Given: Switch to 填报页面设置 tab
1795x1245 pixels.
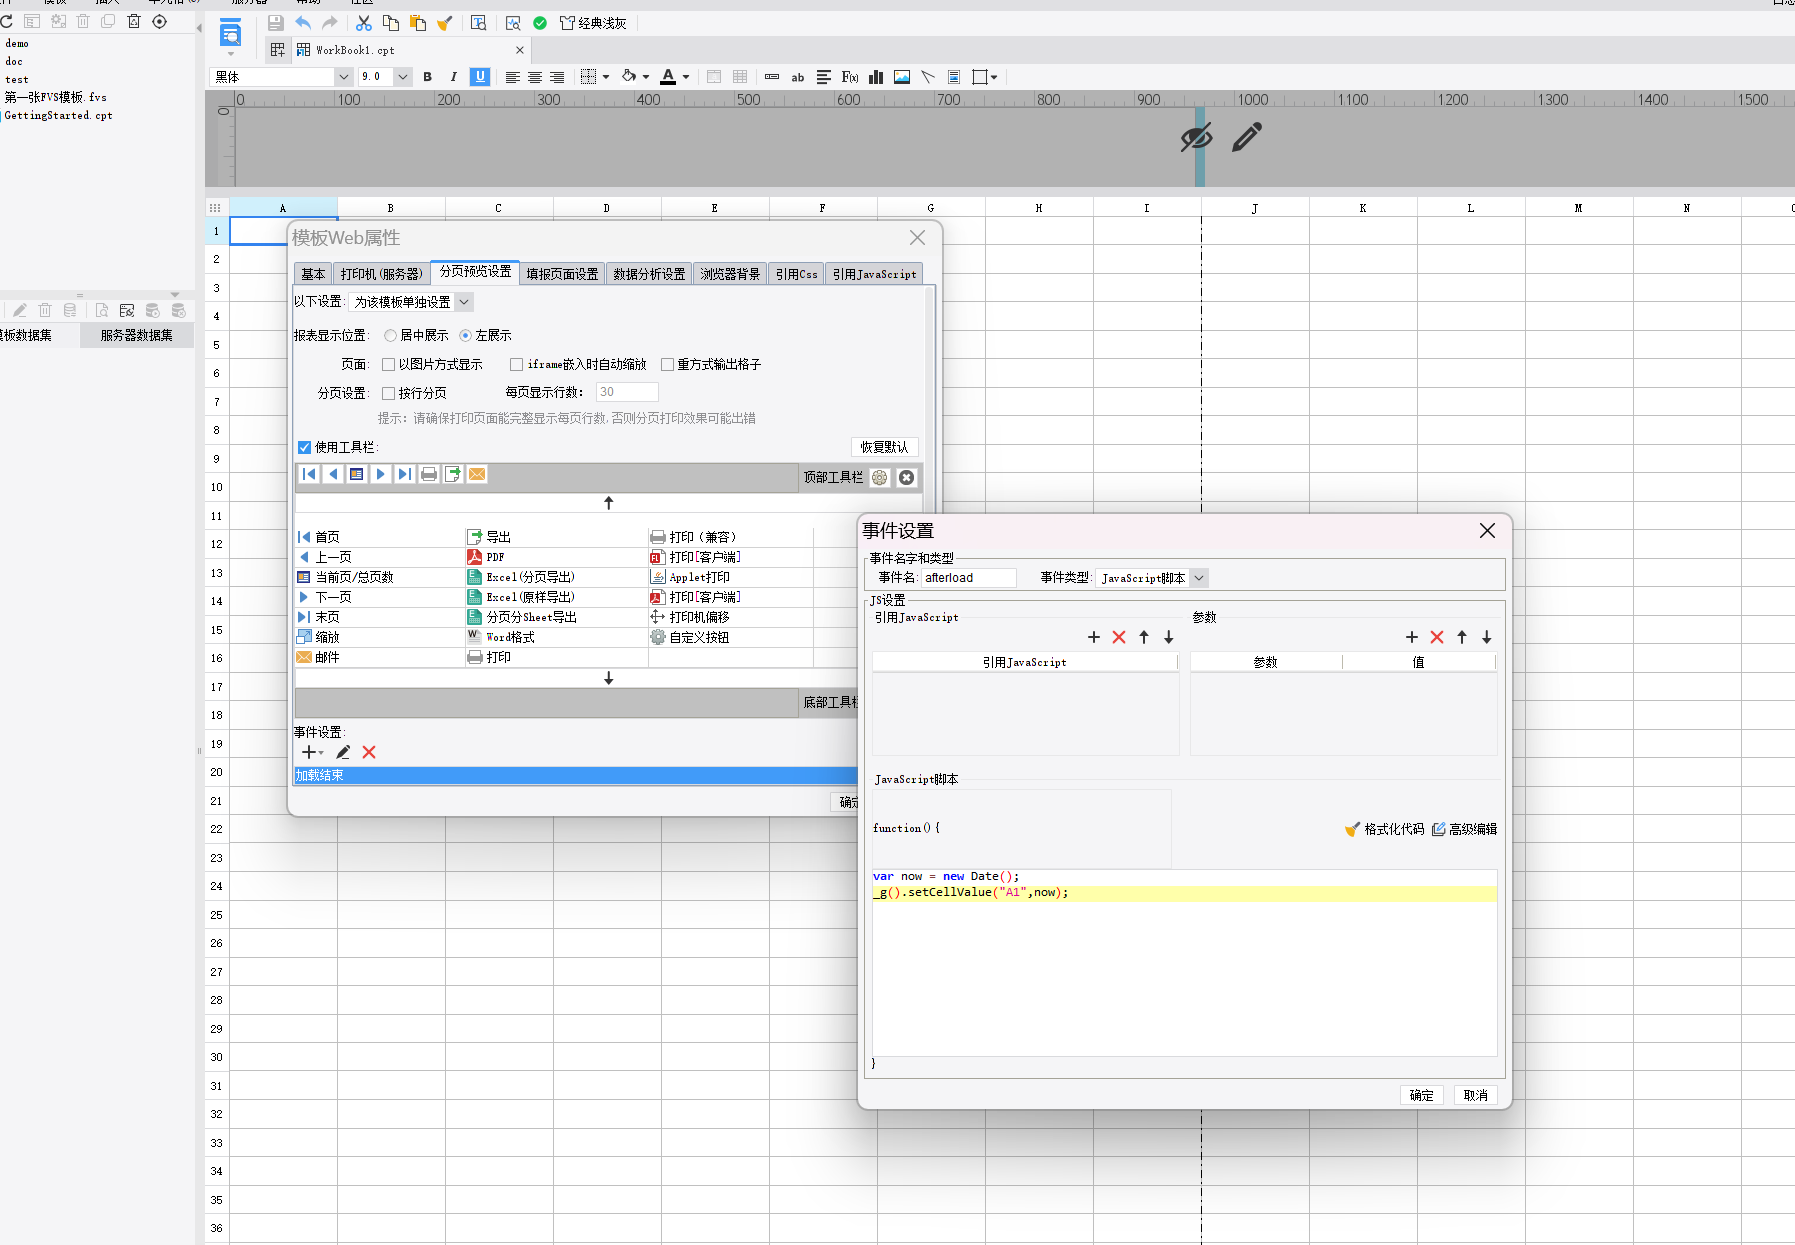Looking at the screenshot, I should pyautogui.click(x=562, y=274).
